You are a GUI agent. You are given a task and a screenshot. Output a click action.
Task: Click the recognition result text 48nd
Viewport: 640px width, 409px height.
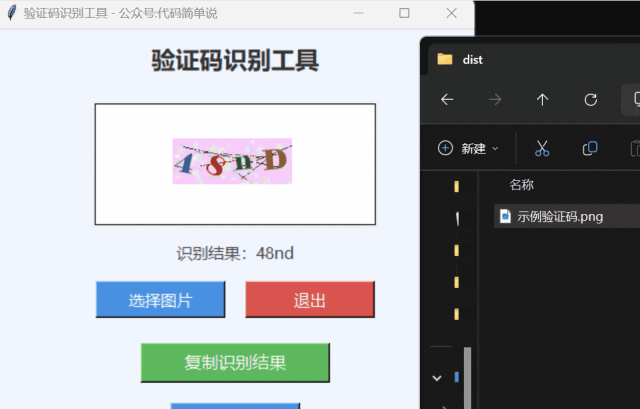click(x=275, y=253)
